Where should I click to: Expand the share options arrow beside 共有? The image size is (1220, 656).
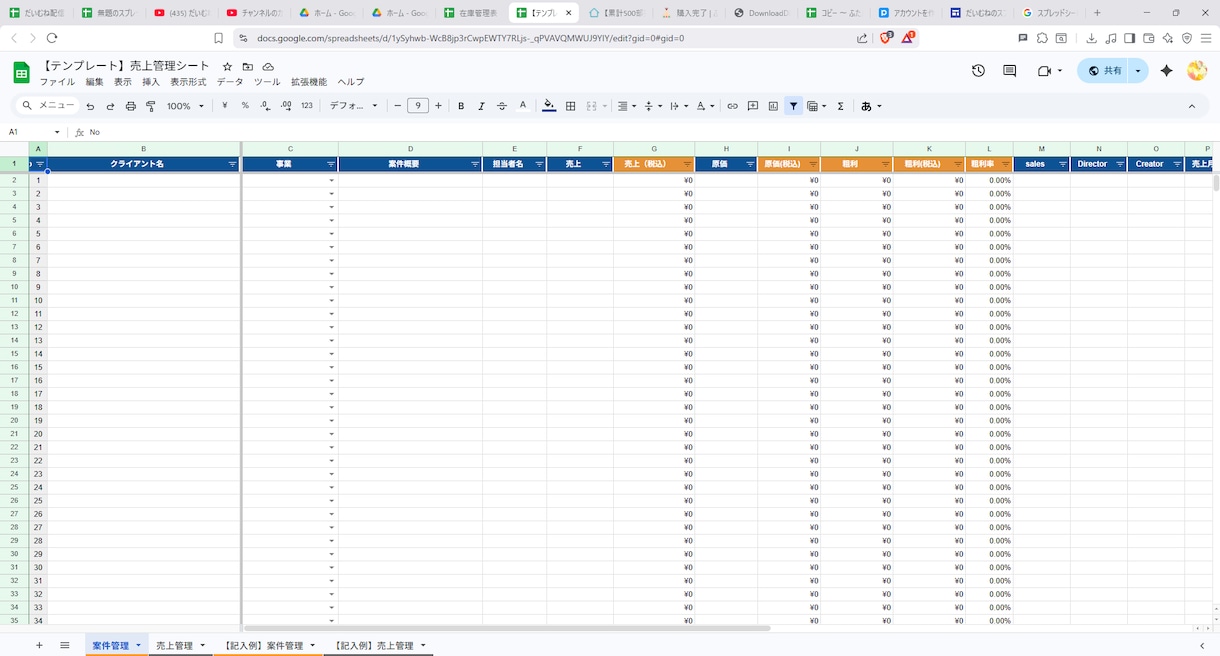point(1138,71)
